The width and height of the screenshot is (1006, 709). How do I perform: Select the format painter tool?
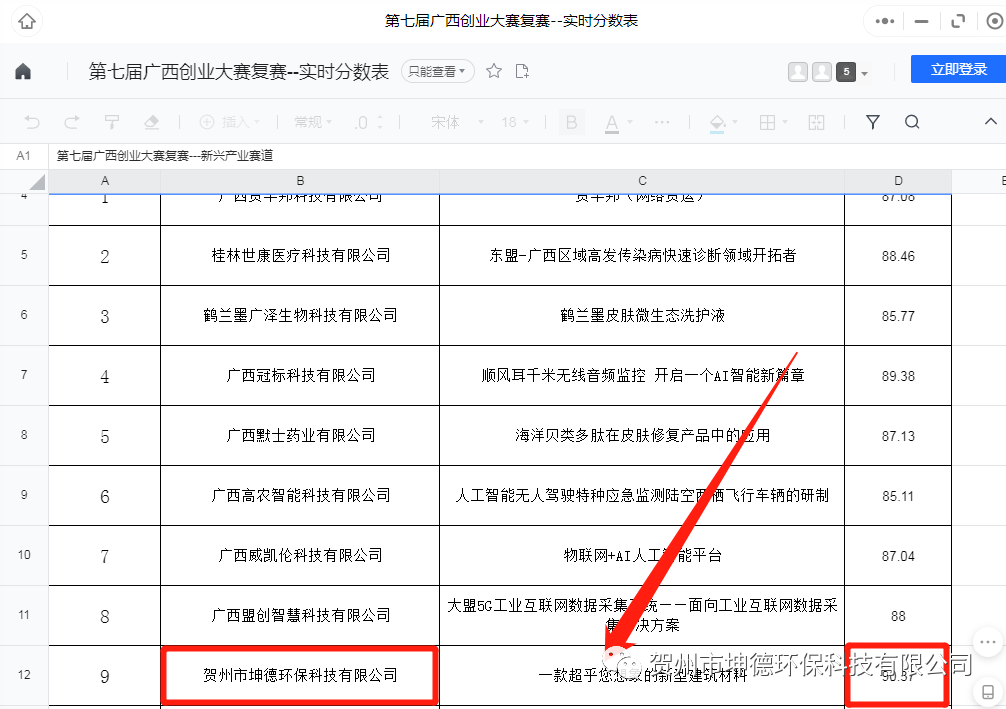pyautogui.click(x=110, y=122)
